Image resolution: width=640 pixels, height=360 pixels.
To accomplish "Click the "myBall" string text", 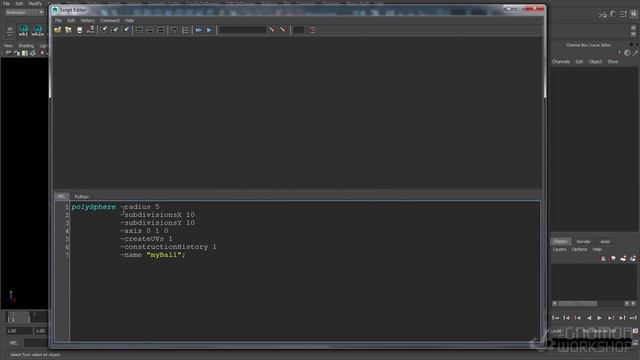I will 164,255.
